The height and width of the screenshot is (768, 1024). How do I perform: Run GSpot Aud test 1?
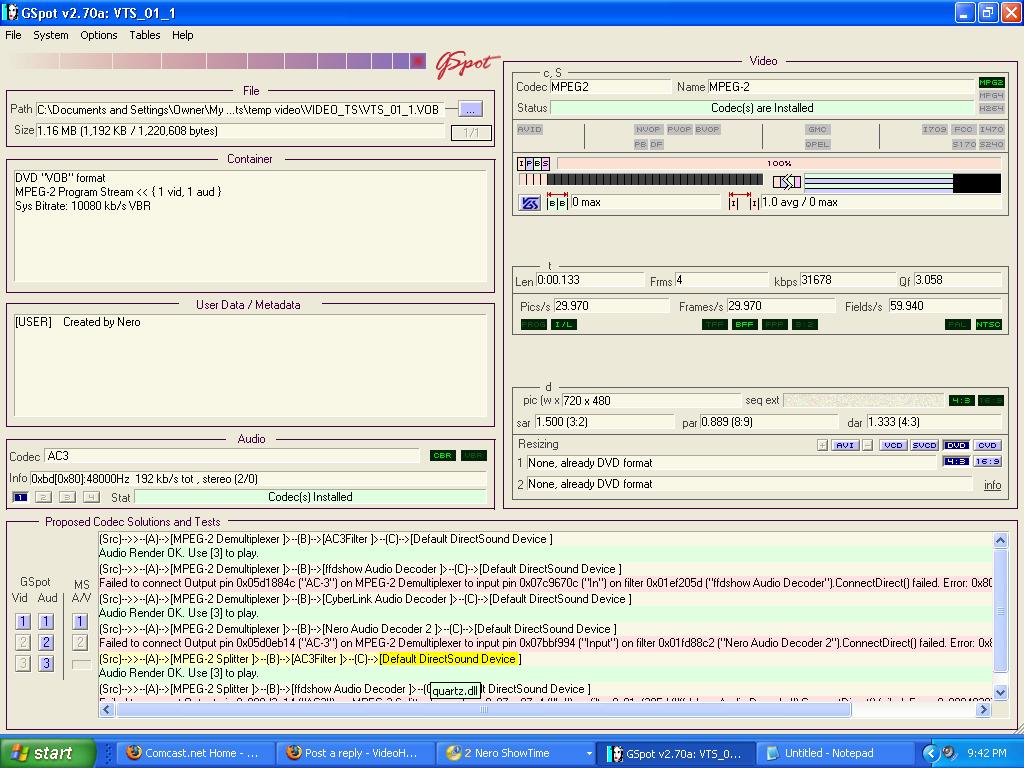[46, 622]
